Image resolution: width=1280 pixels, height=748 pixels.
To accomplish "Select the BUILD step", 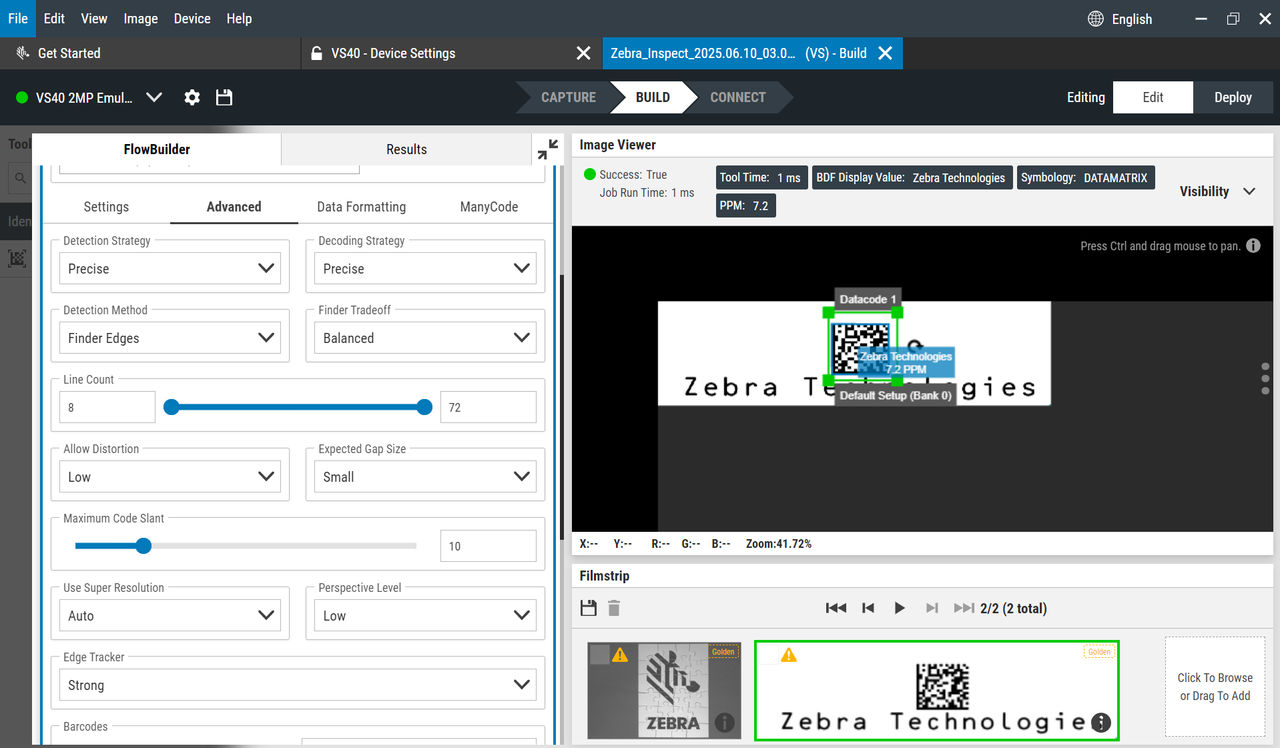I will tap(653, 97).
